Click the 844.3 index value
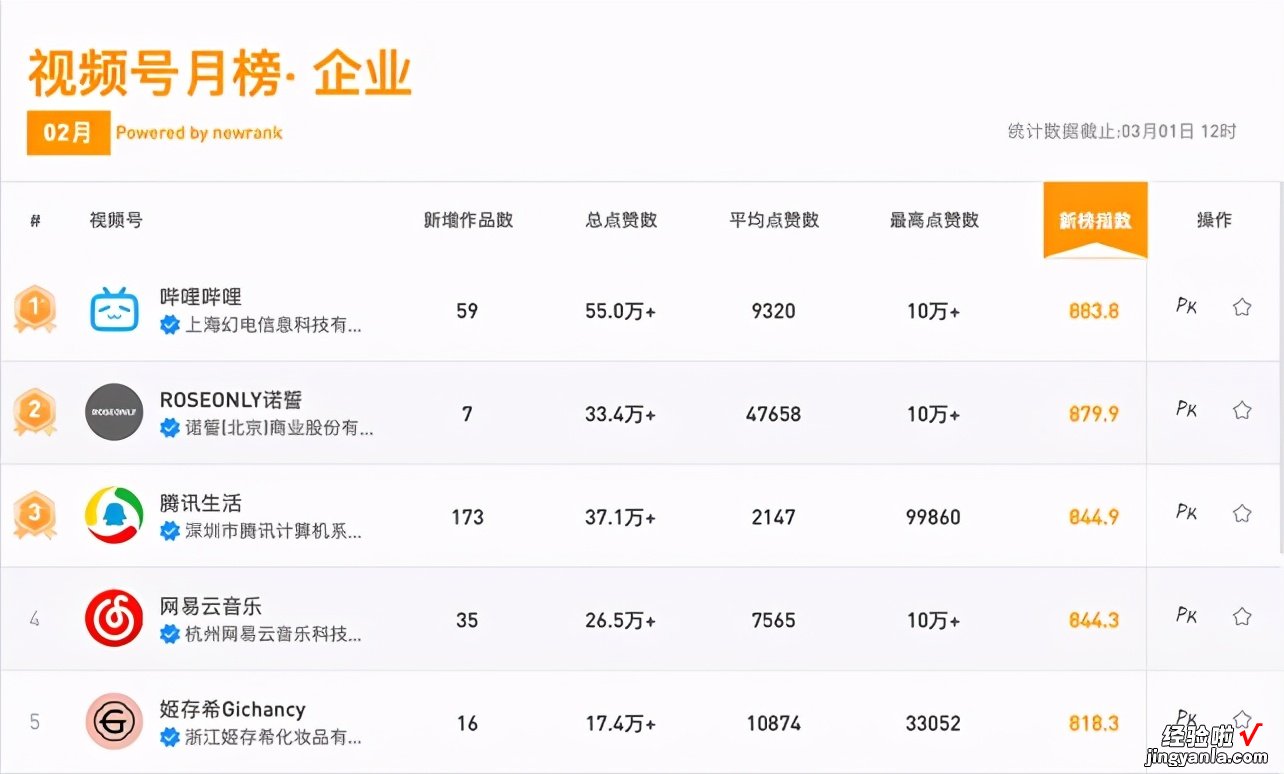 click(x=1094, y=620)
